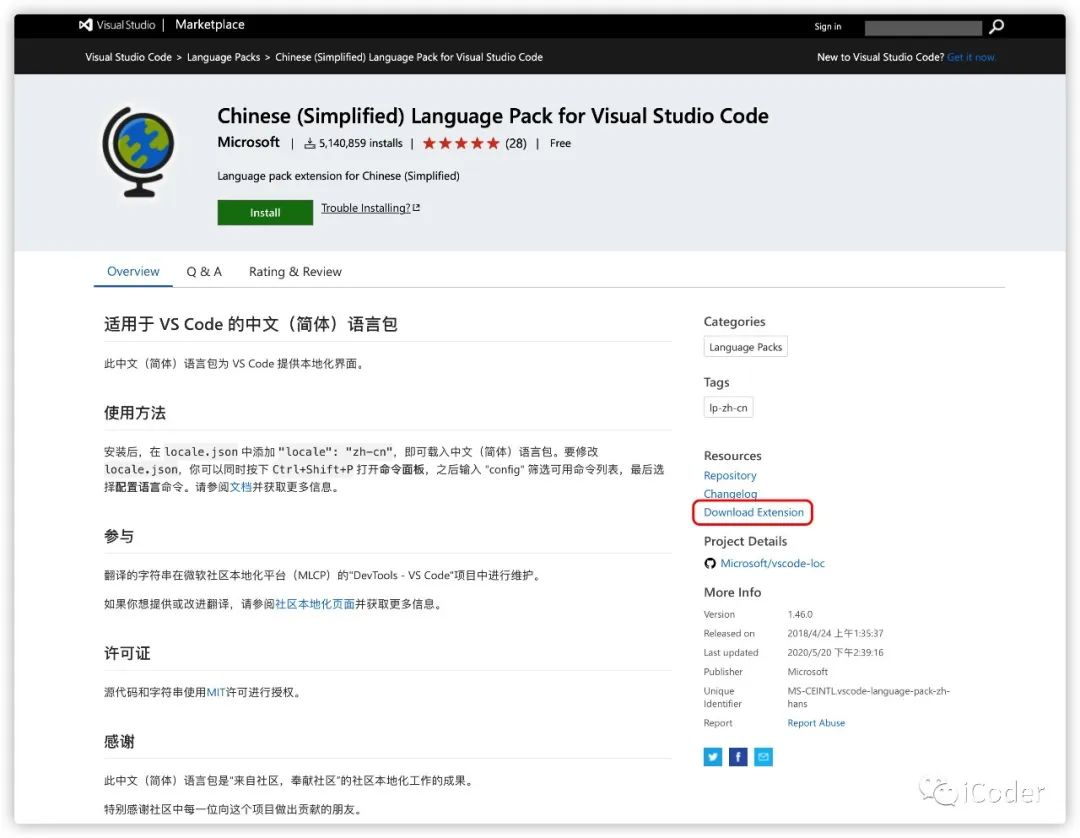Viewport: 1080px width, 838px height.
Task: Click the Get it now link
Action: 971,57
